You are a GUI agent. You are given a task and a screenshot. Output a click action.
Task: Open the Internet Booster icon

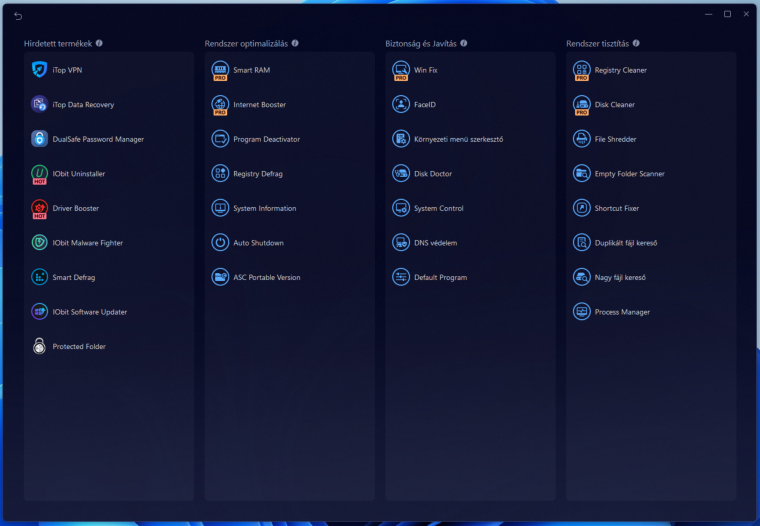(x=220, y=105)
